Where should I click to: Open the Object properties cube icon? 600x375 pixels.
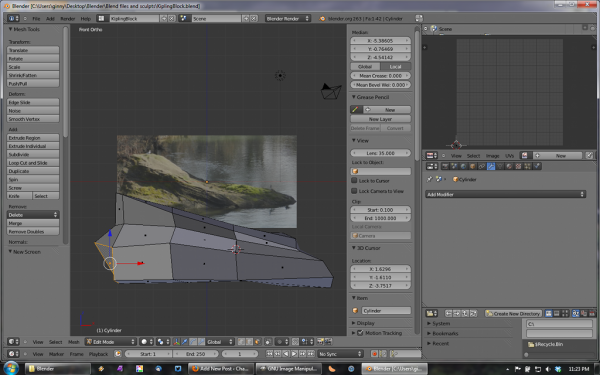pos(473,166)
